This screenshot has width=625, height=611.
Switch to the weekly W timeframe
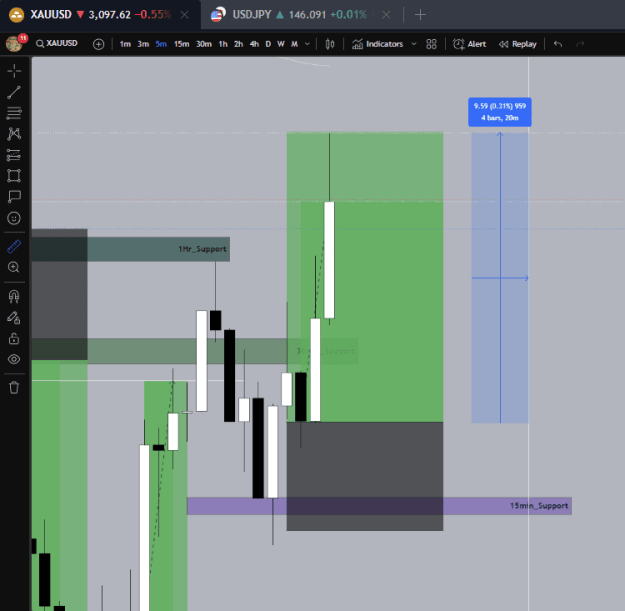point(281,44)
